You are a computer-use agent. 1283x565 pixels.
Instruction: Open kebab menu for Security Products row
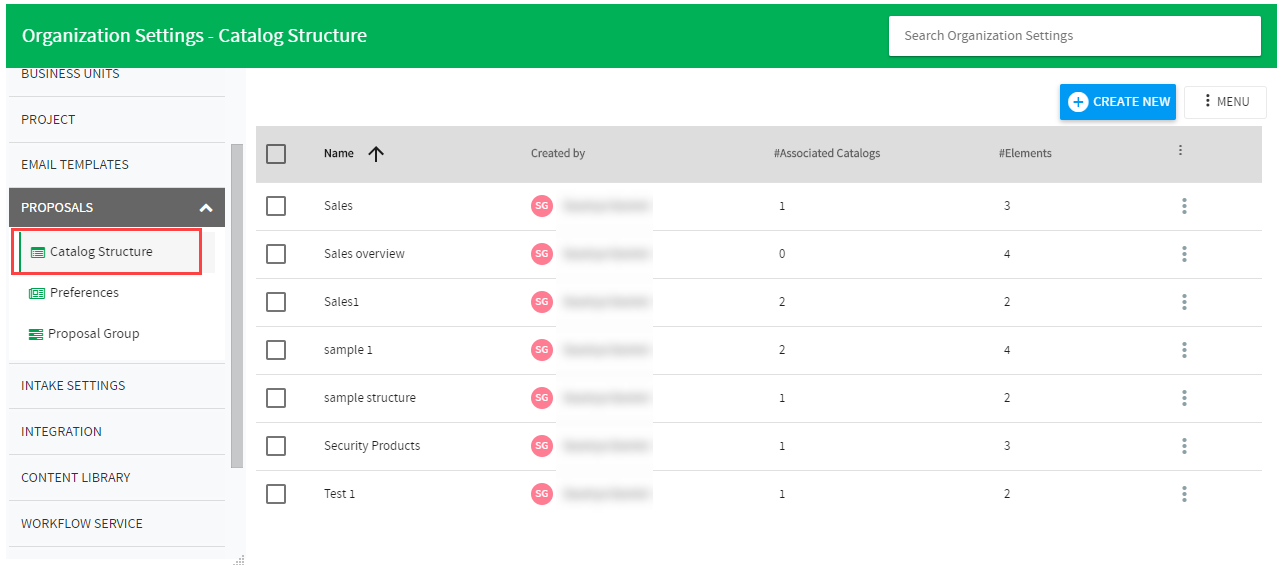(x=1184, y=446)
